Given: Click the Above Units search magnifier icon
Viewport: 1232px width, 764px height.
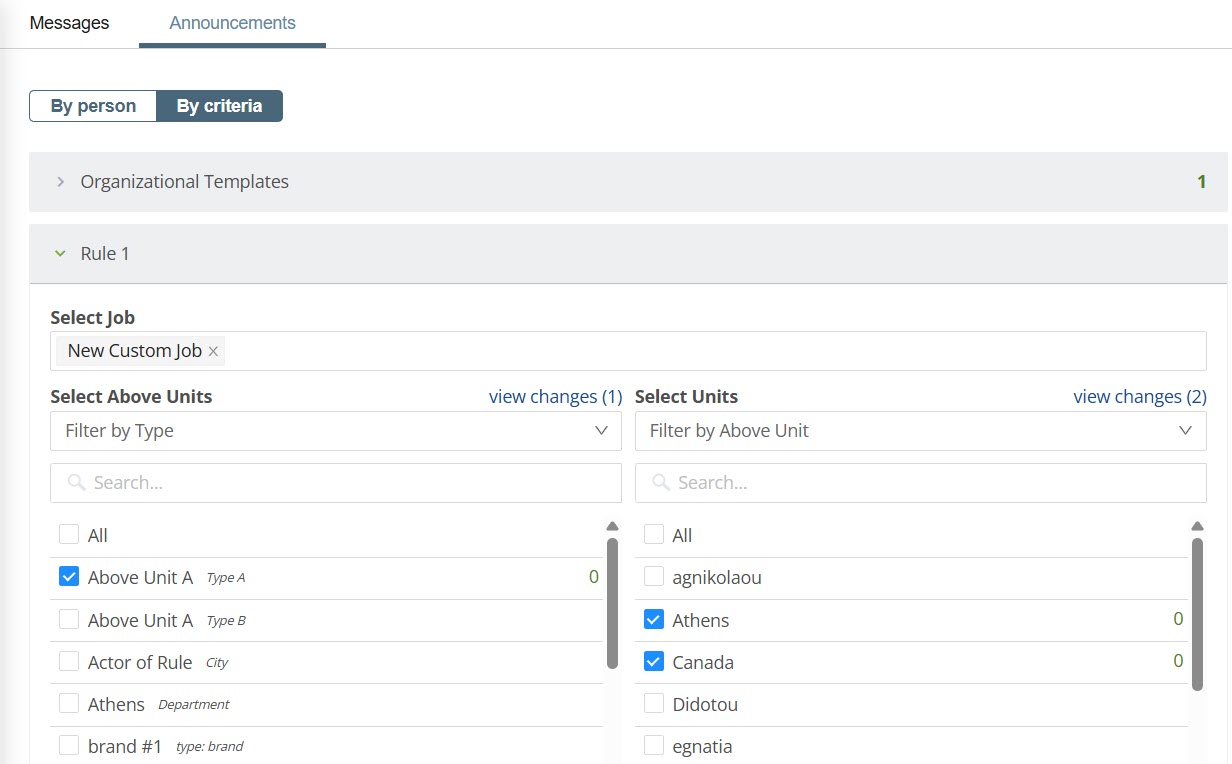Looking at the screenshot, I should pos(76,483).
